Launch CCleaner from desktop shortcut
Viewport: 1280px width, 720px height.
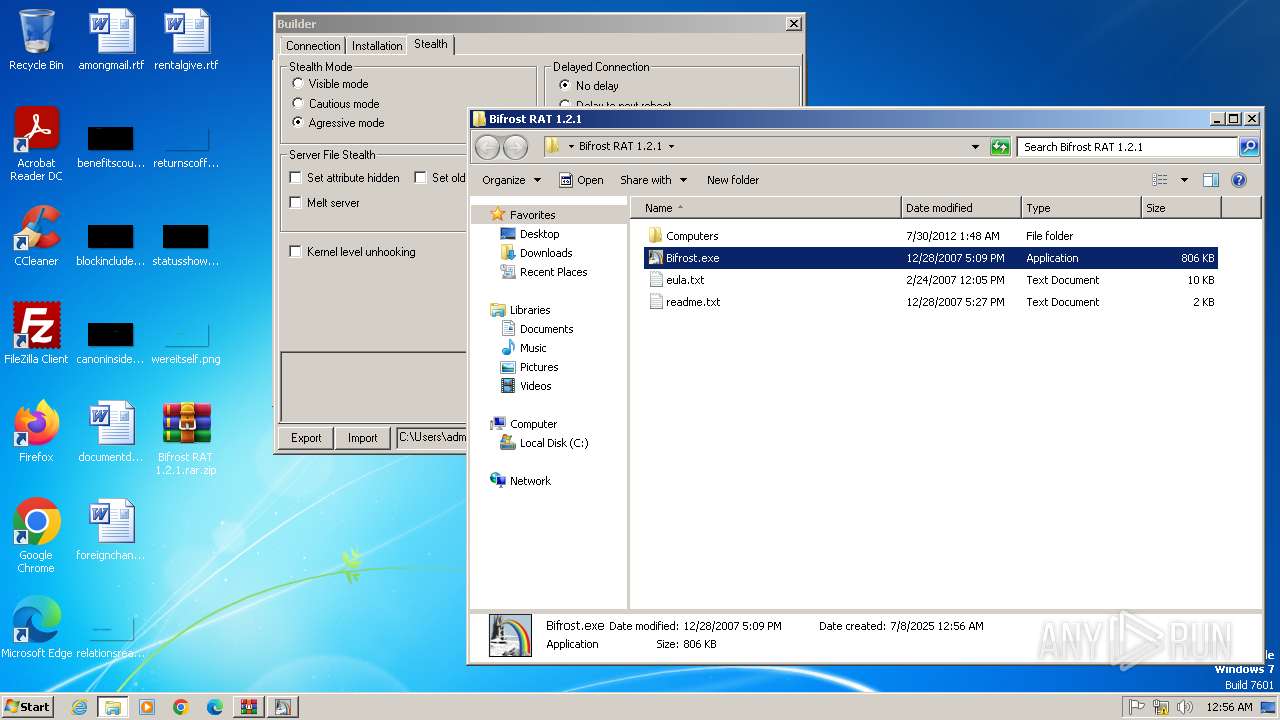(36, 236)
